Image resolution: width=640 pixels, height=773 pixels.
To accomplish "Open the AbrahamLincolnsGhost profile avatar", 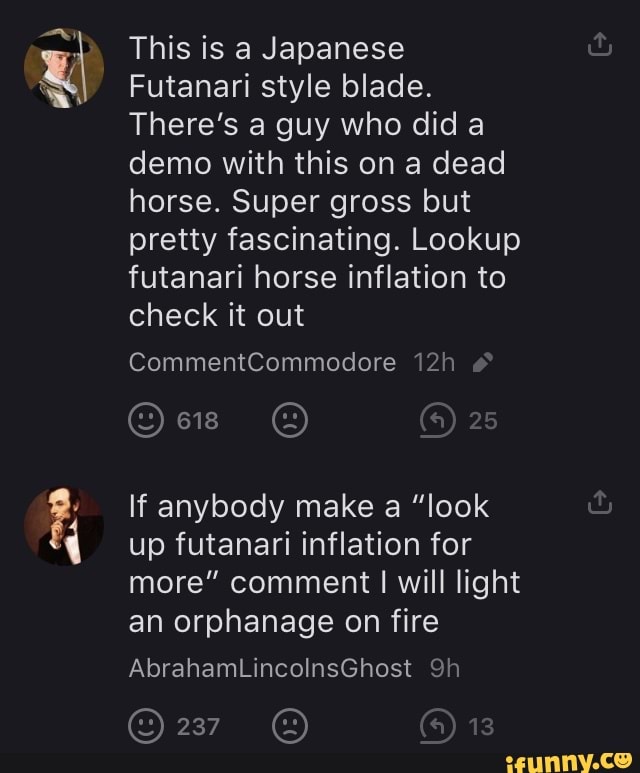I will 63,528.
